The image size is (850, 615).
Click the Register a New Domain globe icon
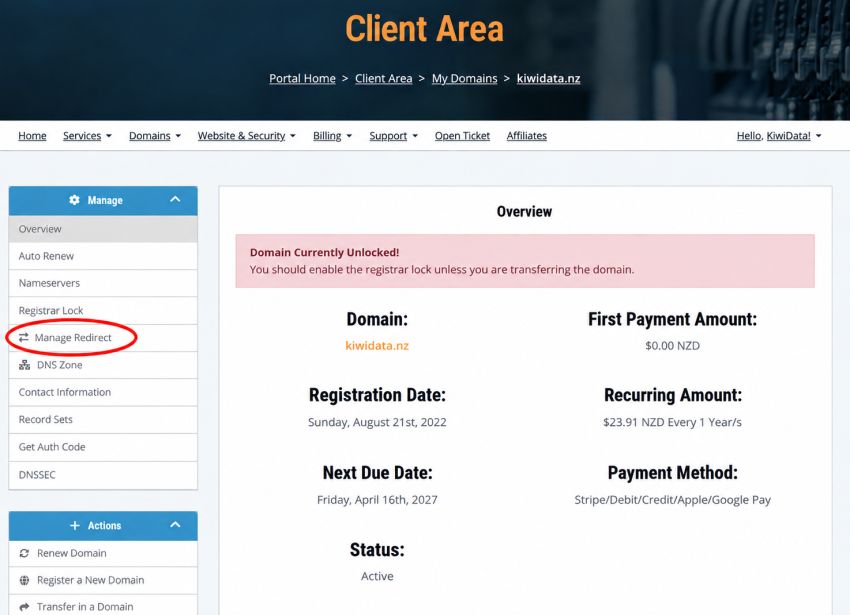click(x=24, y=580)
